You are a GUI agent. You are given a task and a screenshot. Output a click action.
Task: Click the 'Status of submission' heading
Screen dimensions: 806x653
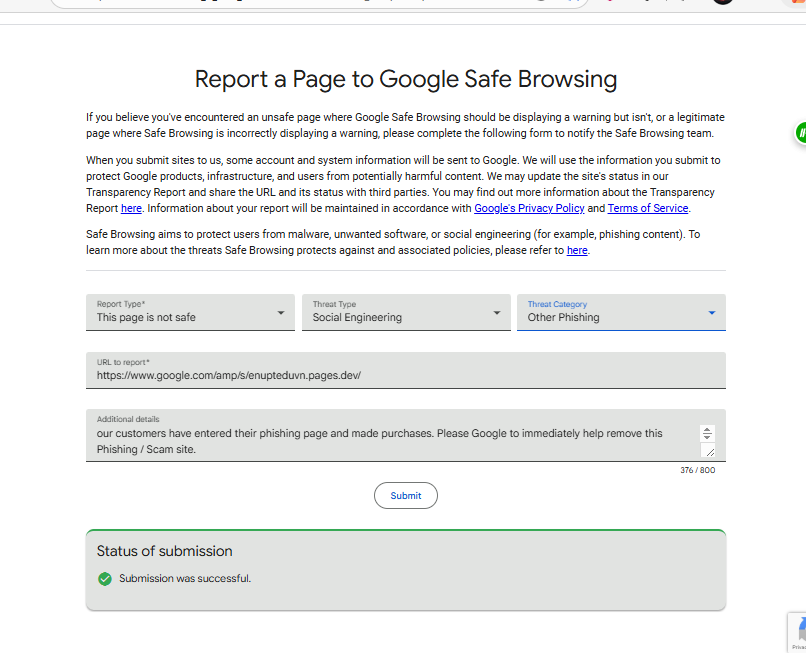(164, 551)
